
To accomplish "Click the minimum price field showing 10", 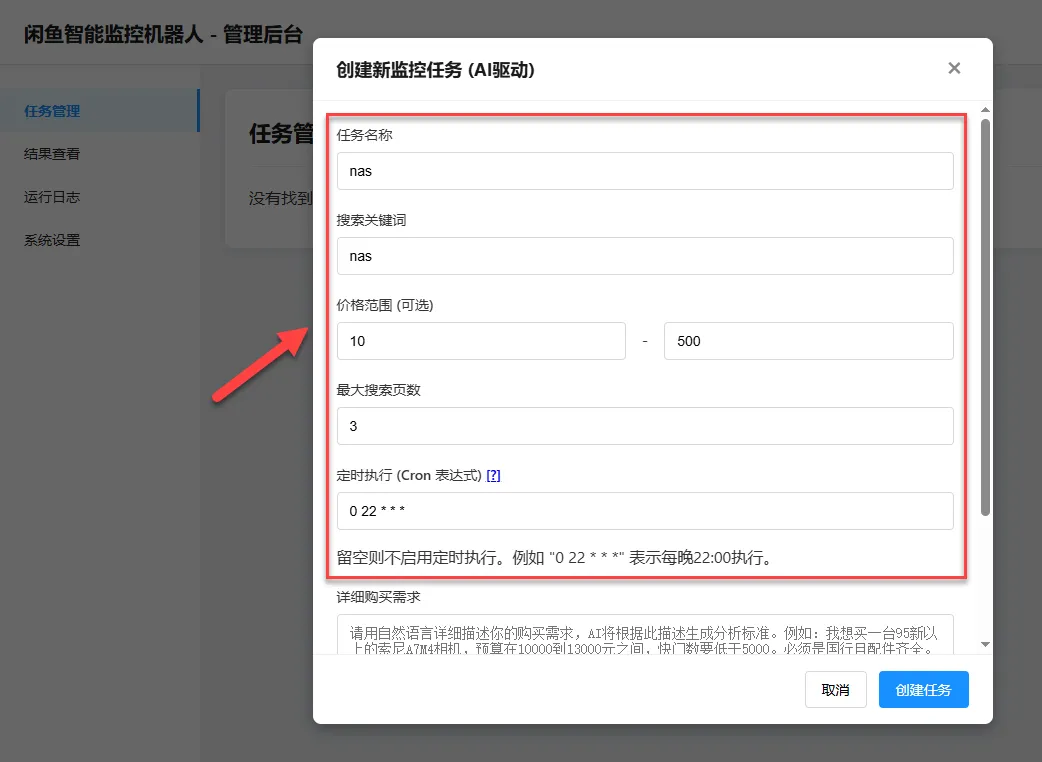I will click(481, 341).
